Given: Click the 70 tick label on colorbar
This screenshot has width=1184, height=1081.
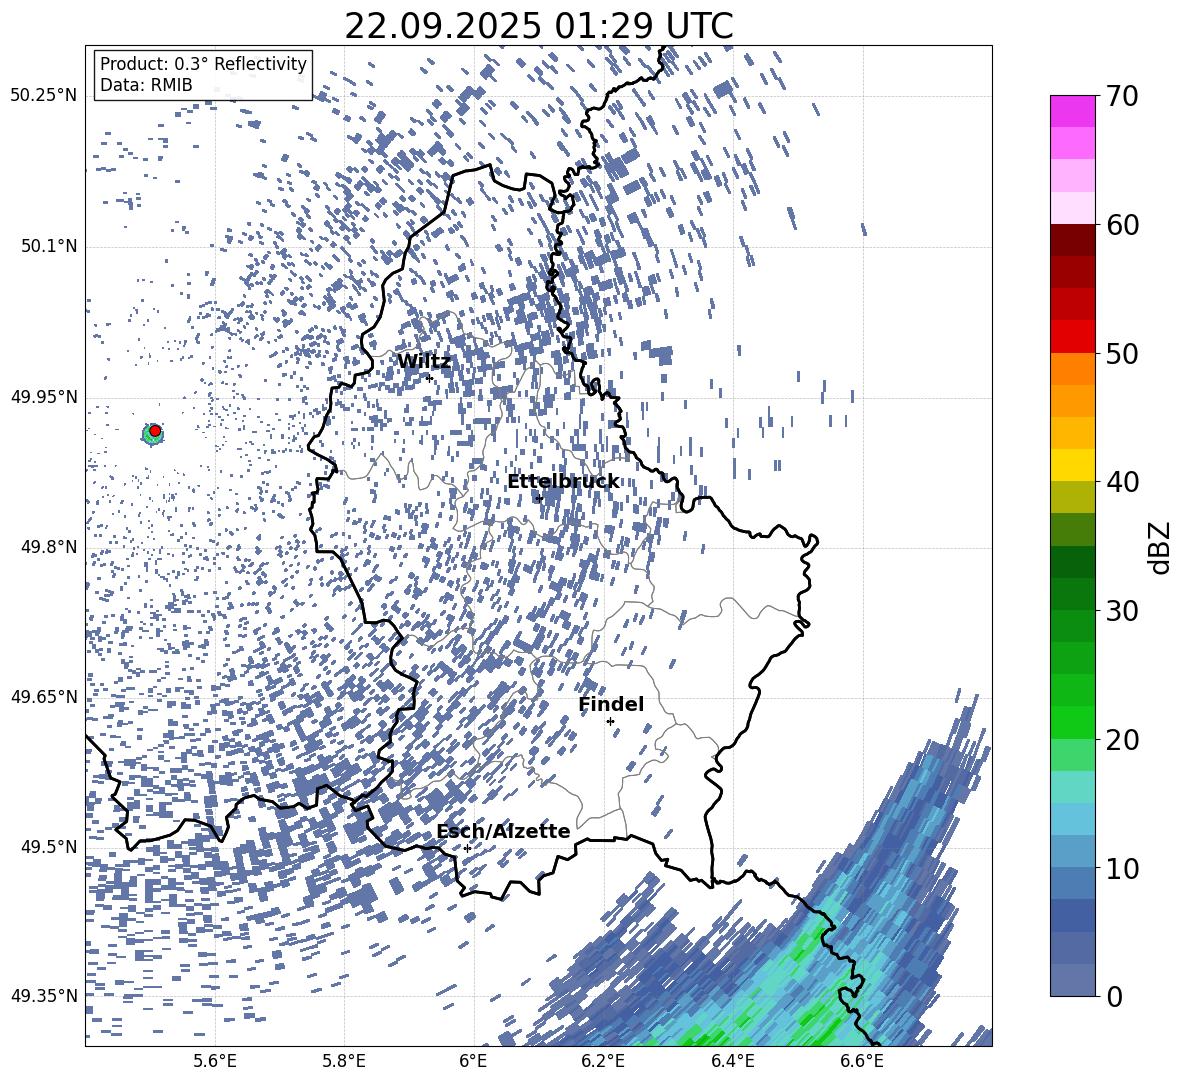Looking at the screenshot, I should point(1122,97).
